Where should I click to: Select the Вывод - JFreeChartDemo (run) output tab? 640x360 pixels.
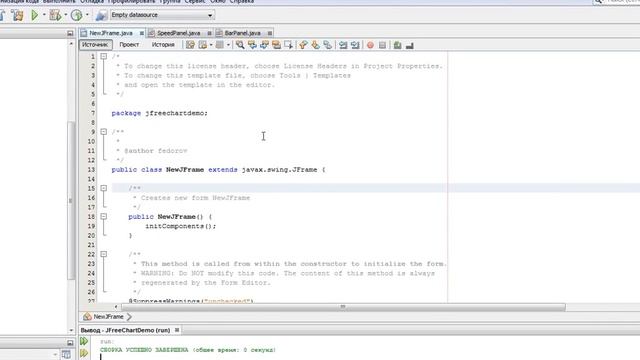125,330
